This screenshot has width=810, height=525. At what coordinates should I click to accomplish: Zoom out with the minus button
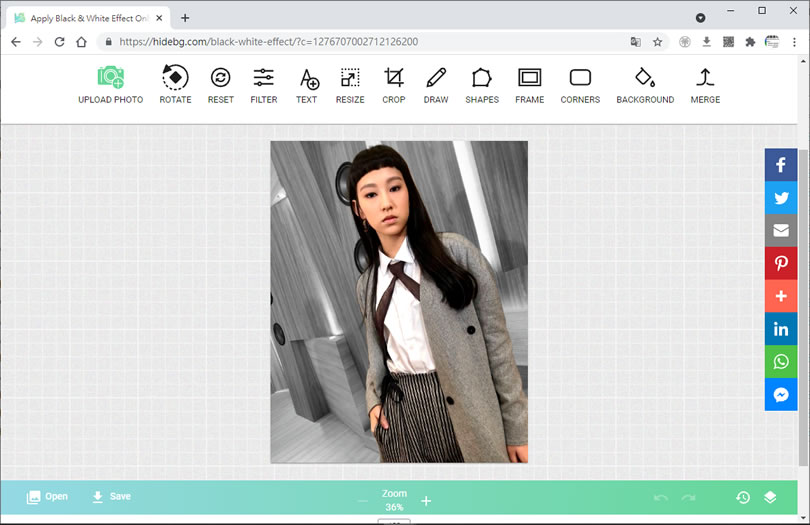(363, 501)
